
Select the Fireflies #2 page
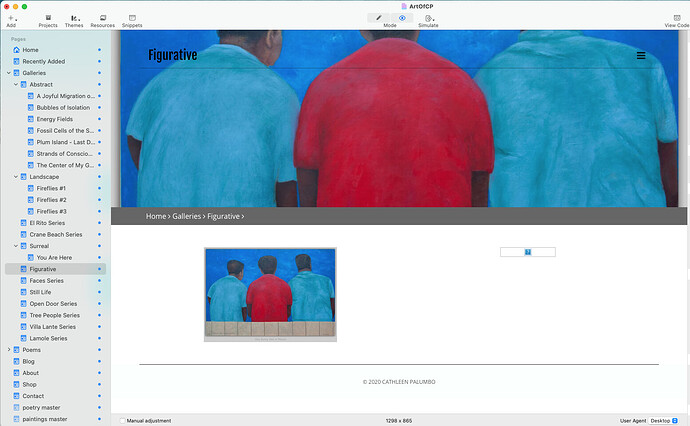click(x=51, y=200)
